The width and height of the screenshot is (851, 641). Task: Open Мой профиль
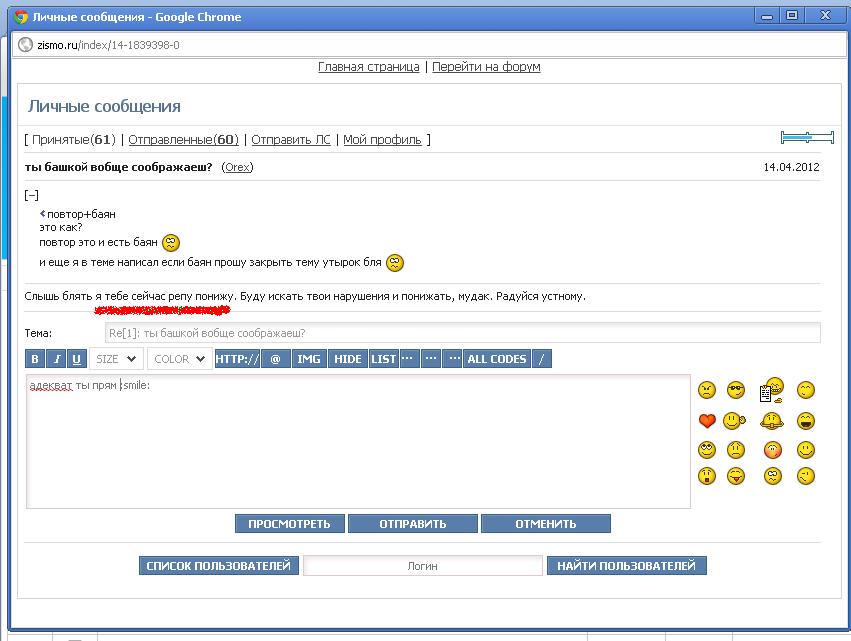382,139
